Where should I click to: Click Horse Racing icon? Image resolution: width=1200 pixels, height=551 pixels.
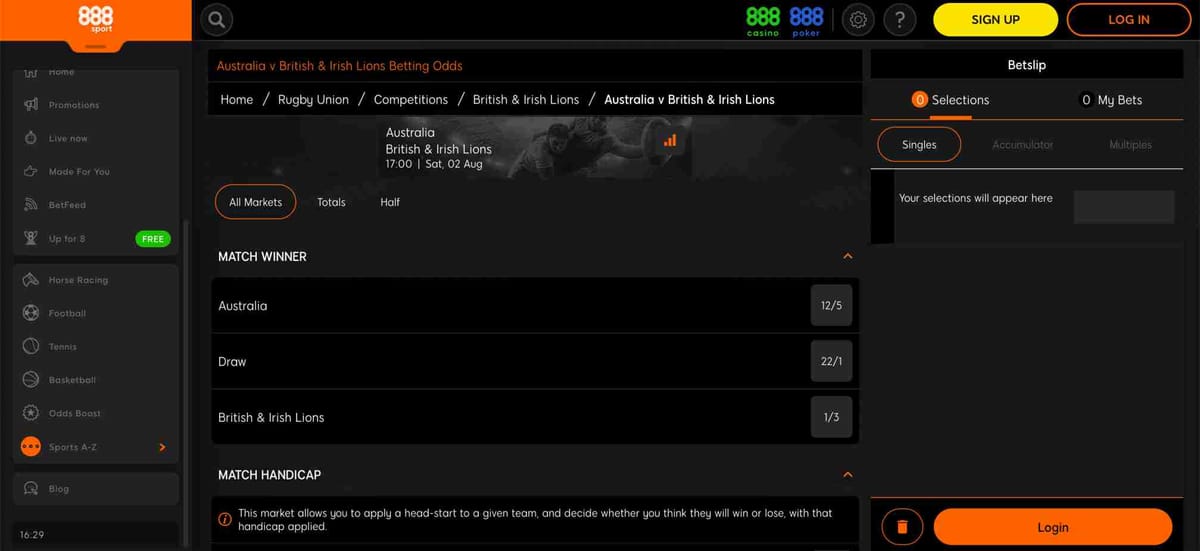click(31, 280)
